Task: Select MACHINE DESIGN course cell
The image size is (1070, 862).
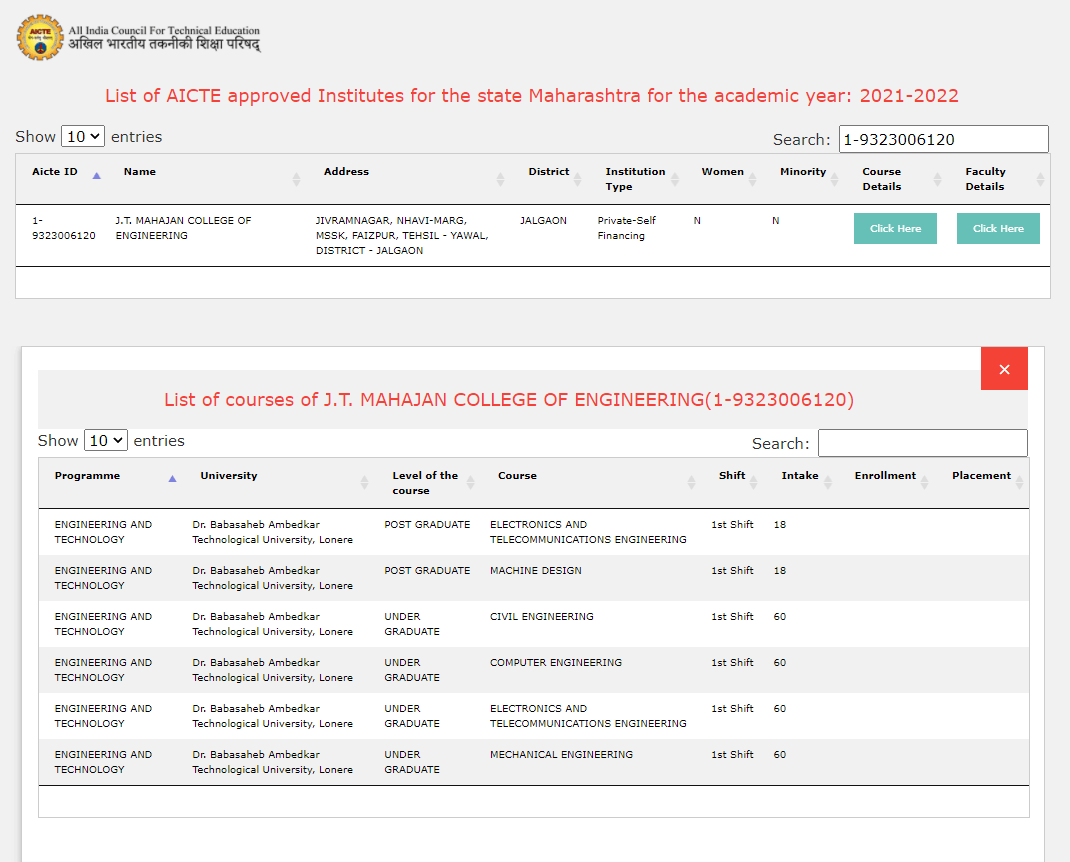Action: point(536,571)
